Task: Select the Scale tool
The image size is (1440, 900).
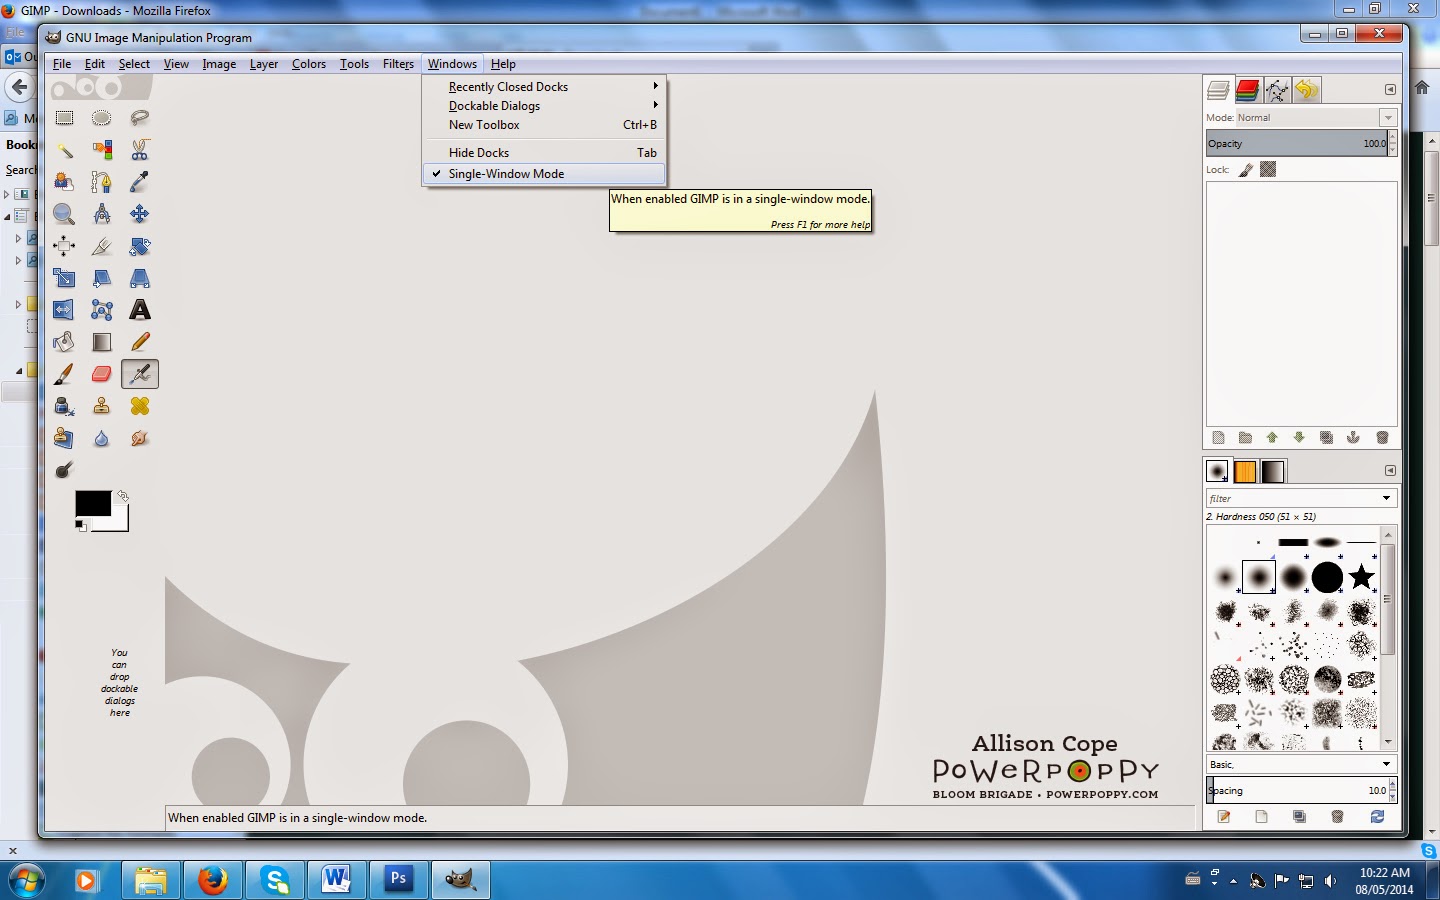Action: coord(64,278)
